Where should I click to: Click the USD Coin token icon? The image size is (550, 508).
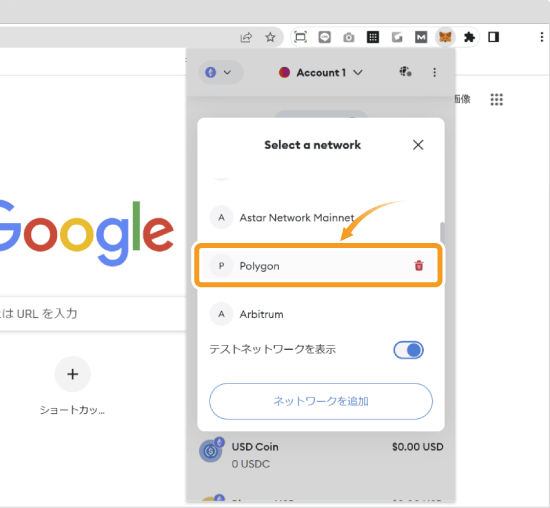[210, 450]
